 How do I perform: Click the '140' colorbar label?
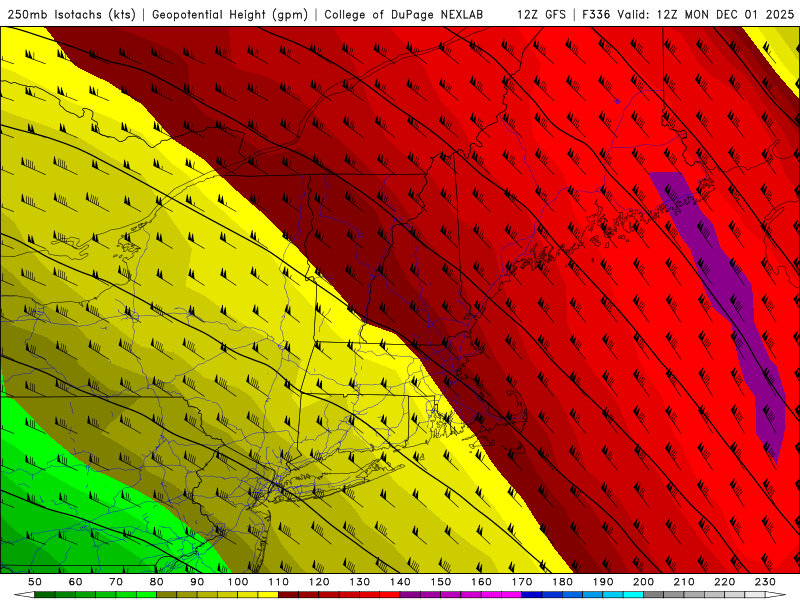(400, 582)
